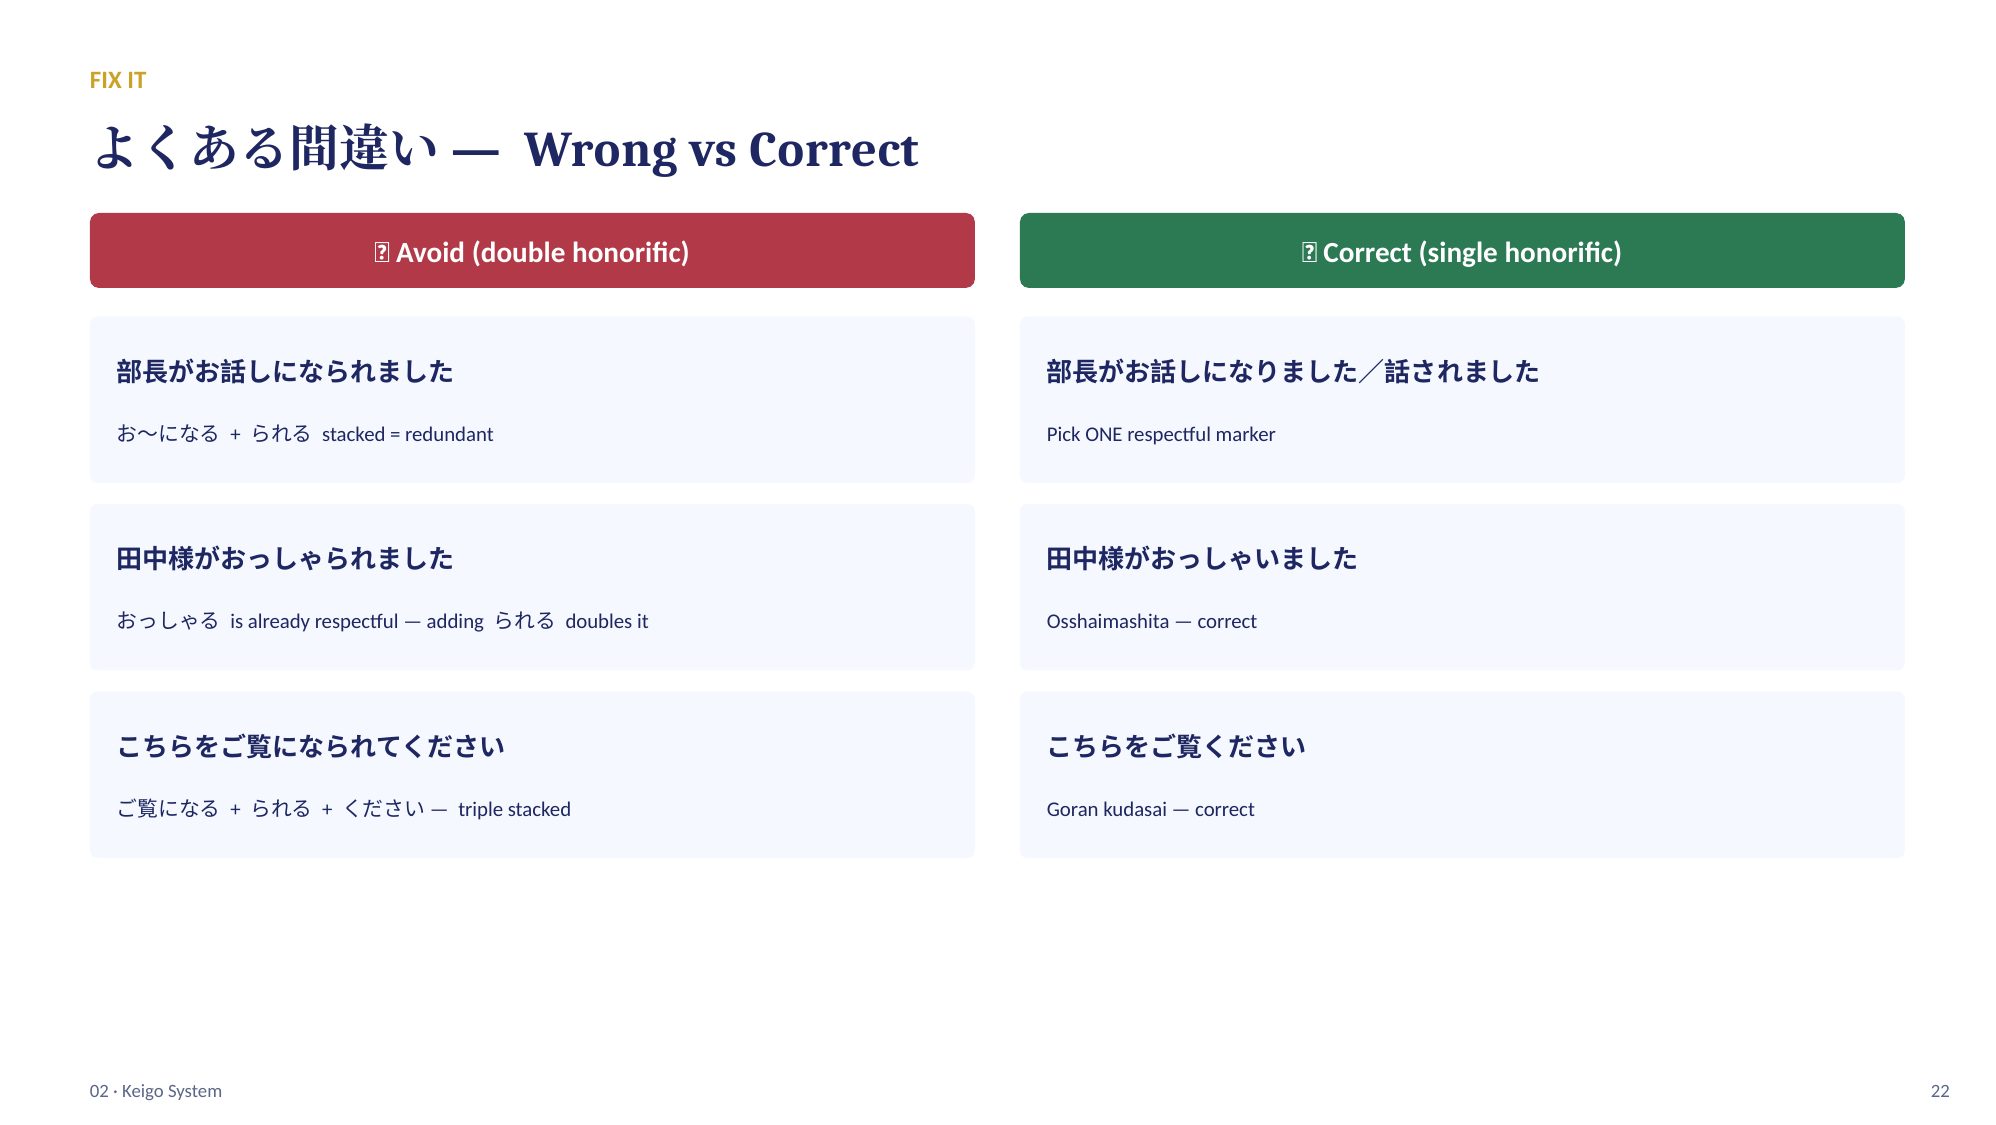Select the 田中様がおっしゃられました heading
Screen dimensions: 1996x1125
[x=285, y=558]
